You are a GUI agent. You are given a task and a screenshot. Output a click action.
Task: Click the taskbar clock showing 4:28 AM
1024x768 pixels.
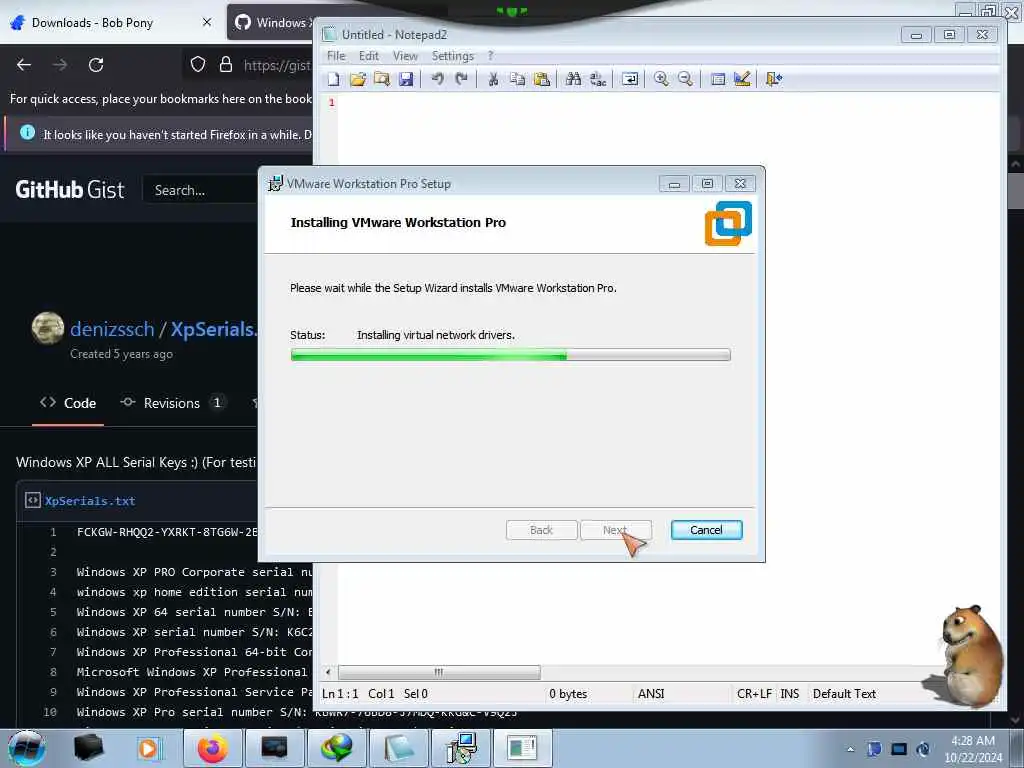click(x=973, y=749)
